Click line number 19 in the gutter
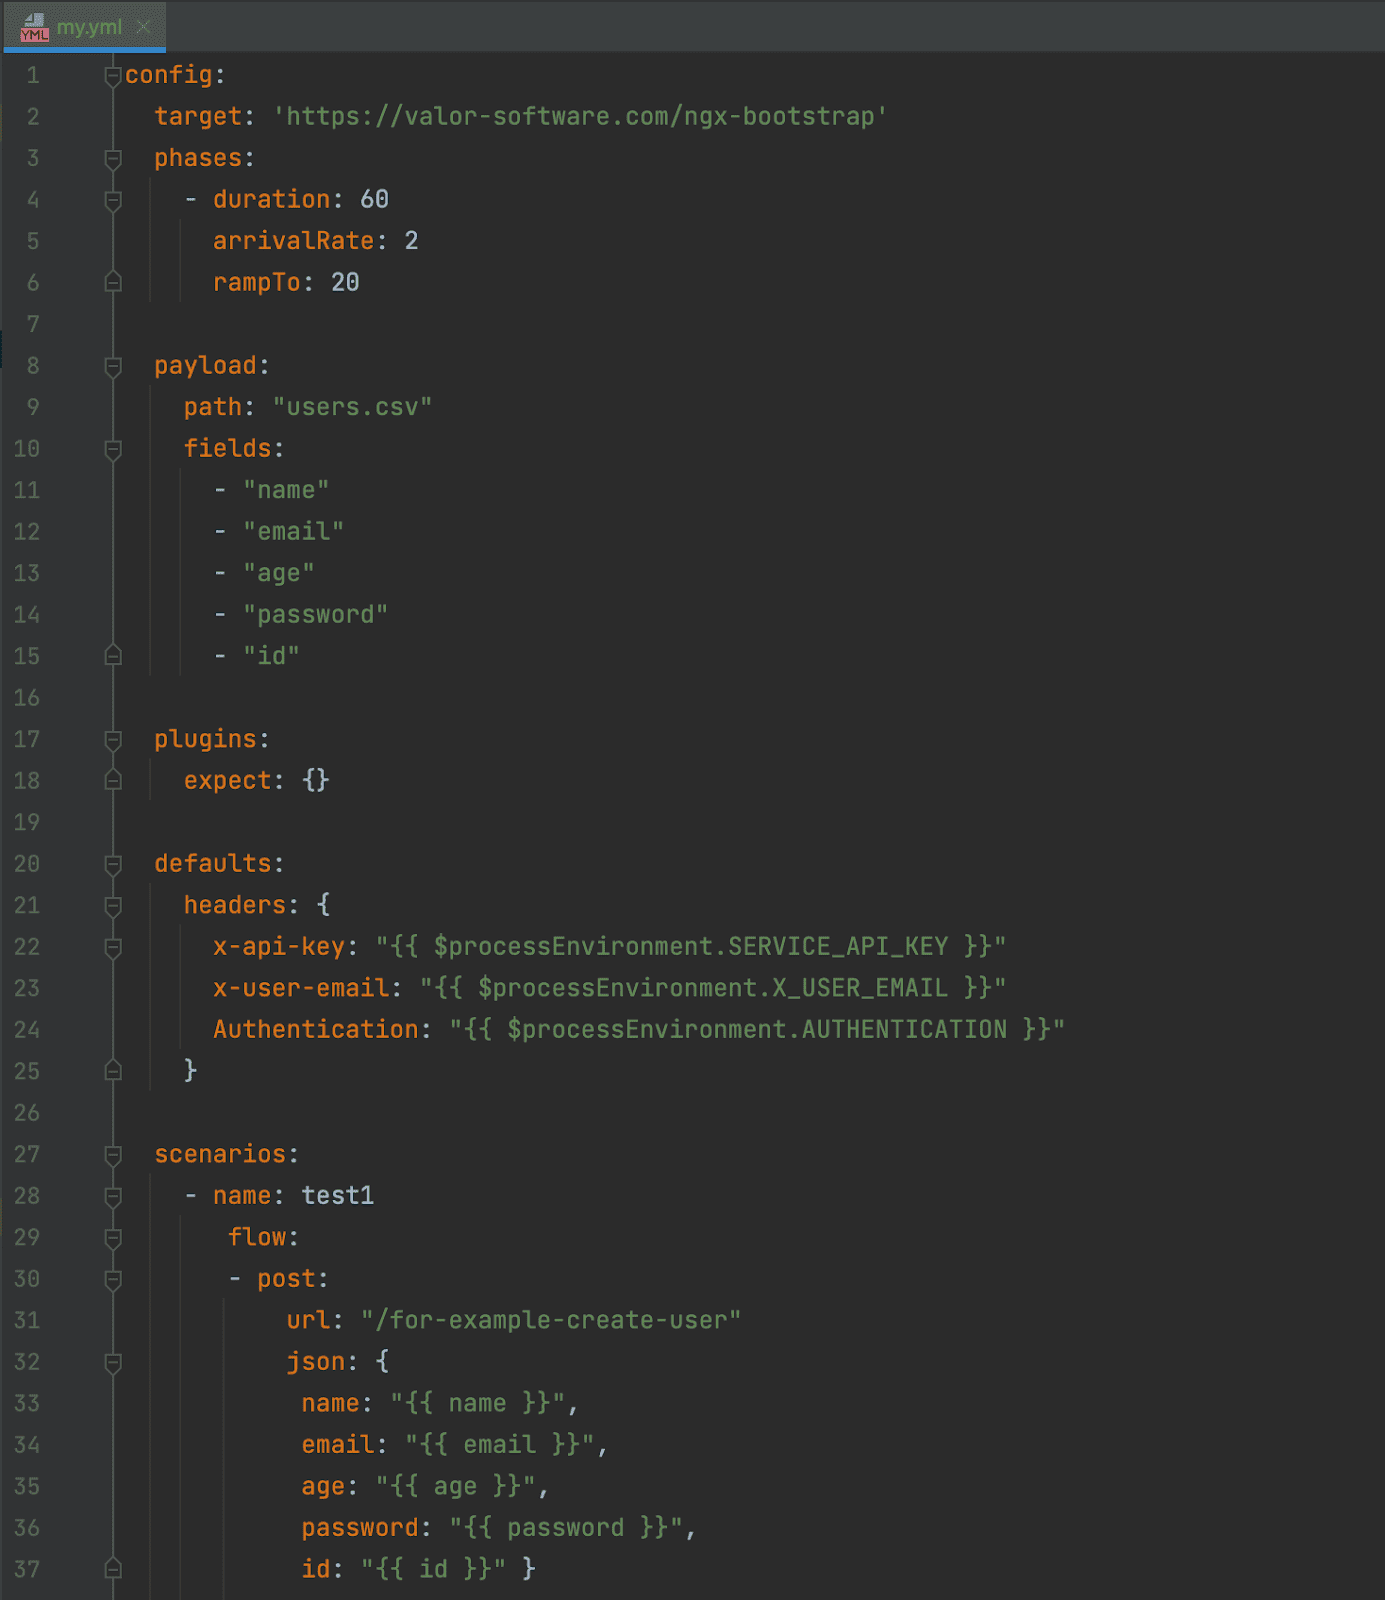 coord(27,823)
